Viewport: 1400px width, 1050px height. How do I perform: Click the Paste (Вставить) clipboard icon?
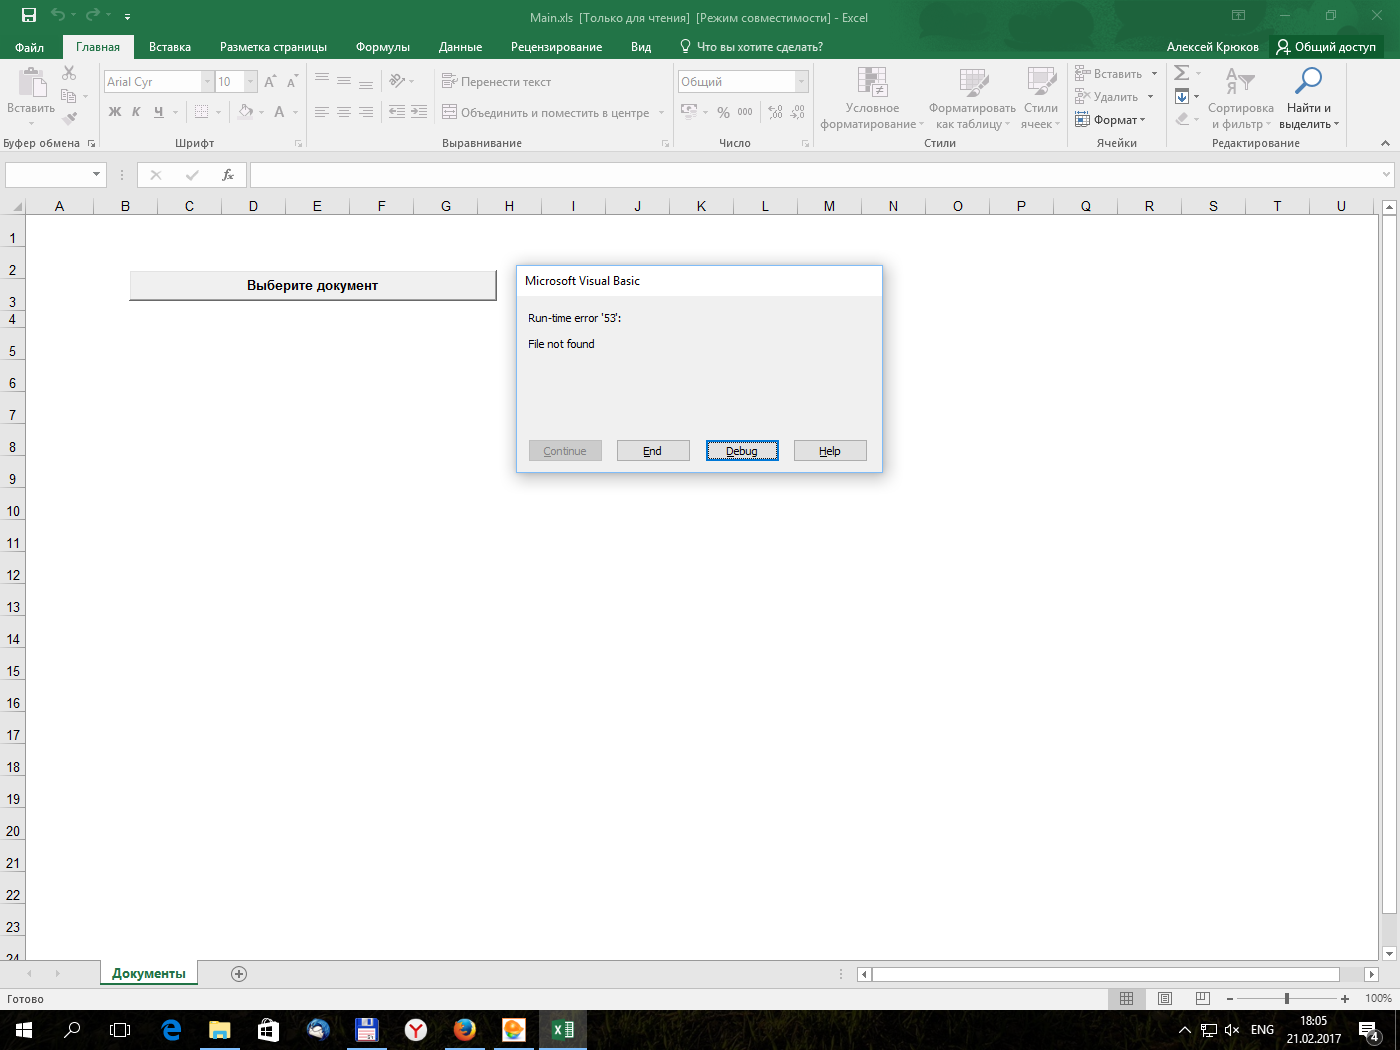point(31,83)
